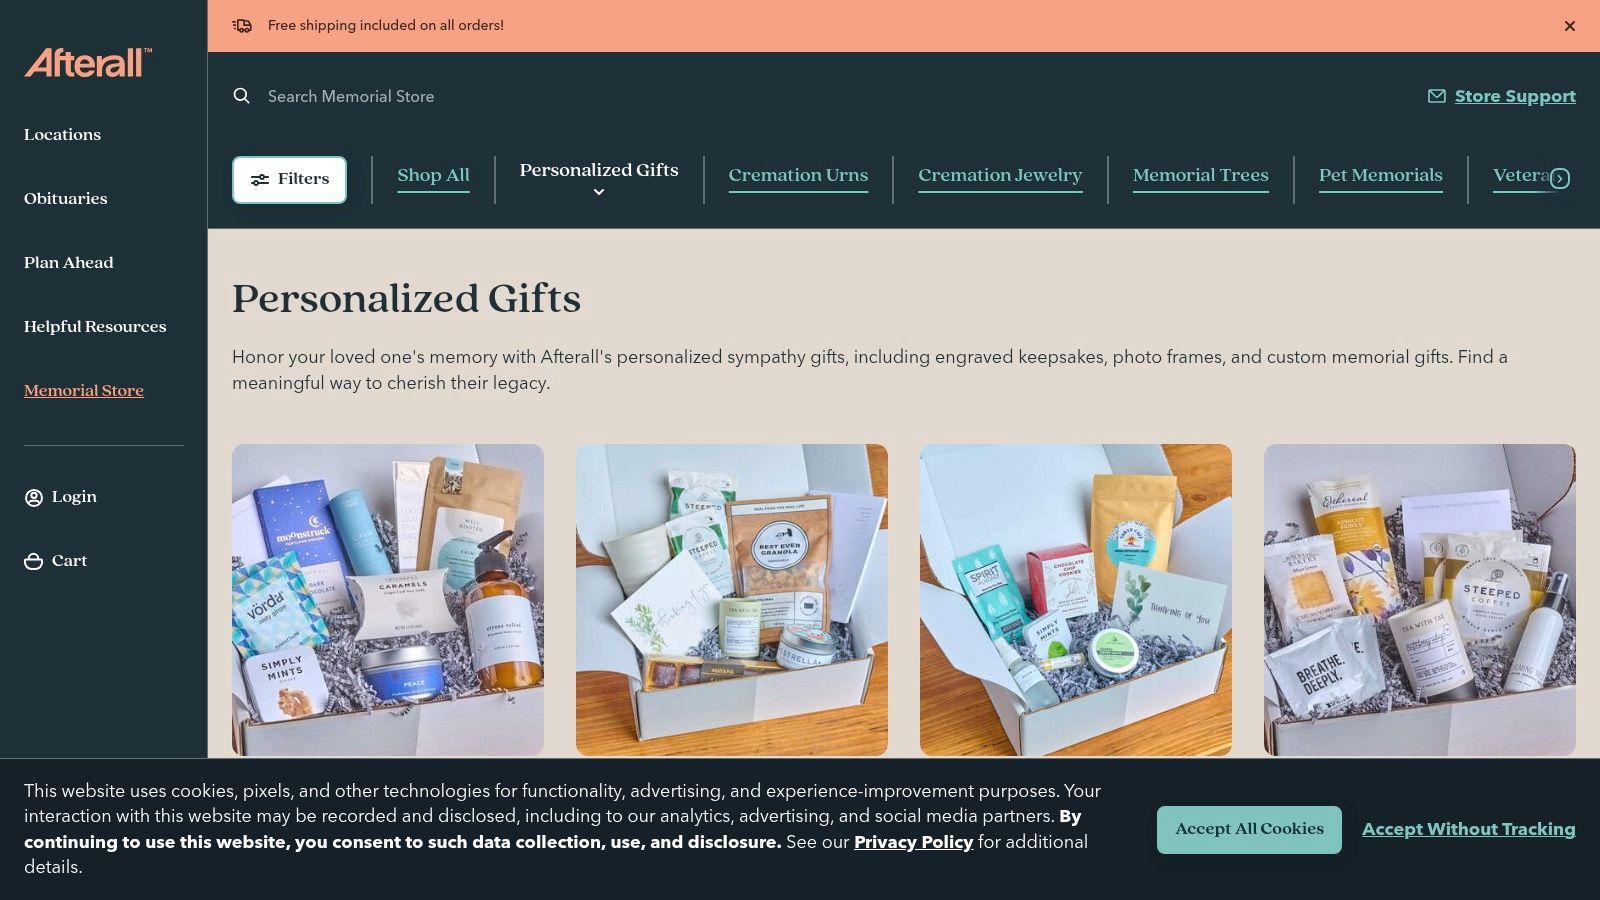
Task: Click the Store Support envelope icon
Action: point(1437,96)
